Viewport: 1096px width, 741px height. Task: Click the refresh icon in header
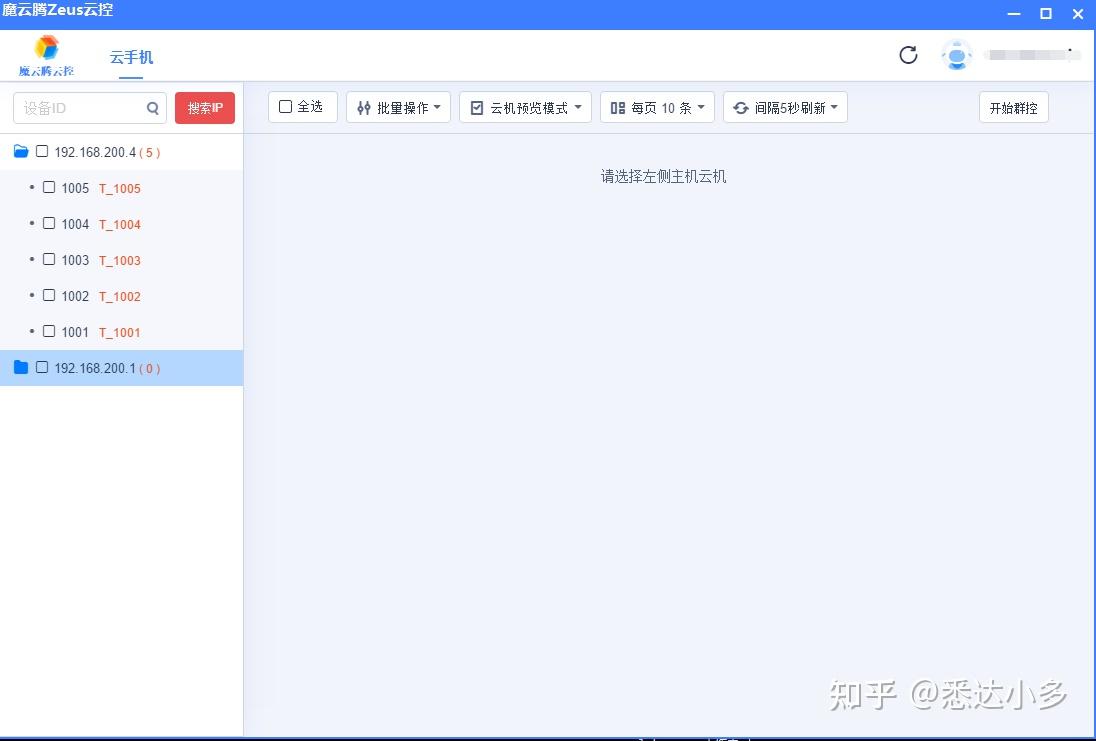pos(908,55)
